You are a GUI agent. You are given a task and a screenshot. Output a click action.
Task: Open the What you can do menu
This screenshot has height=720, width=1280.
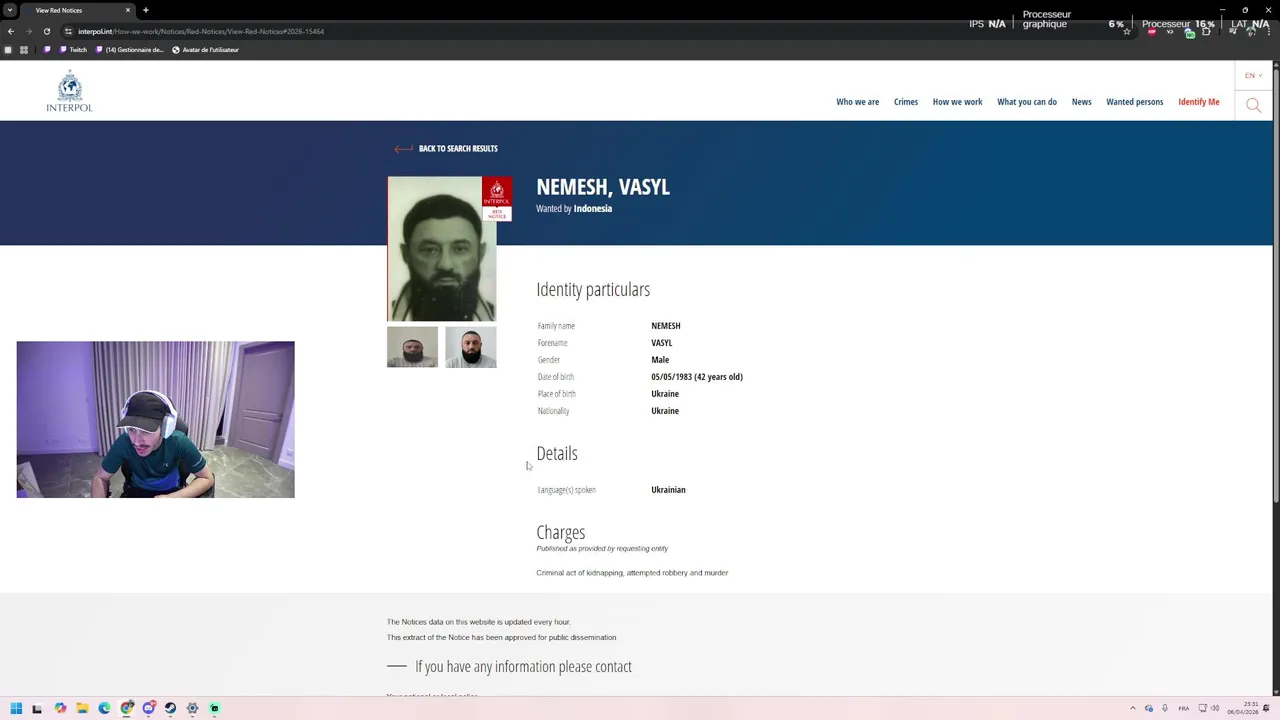pos(1027,102)
